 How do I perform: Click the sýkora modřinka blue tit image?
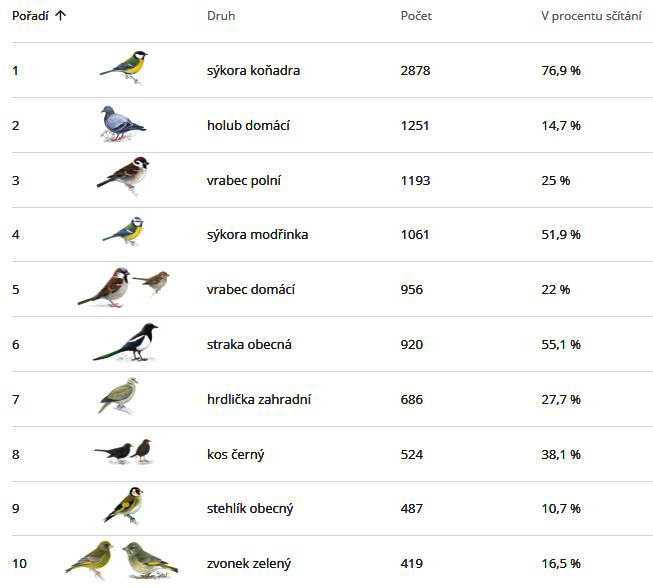click(x=123, y=231)
